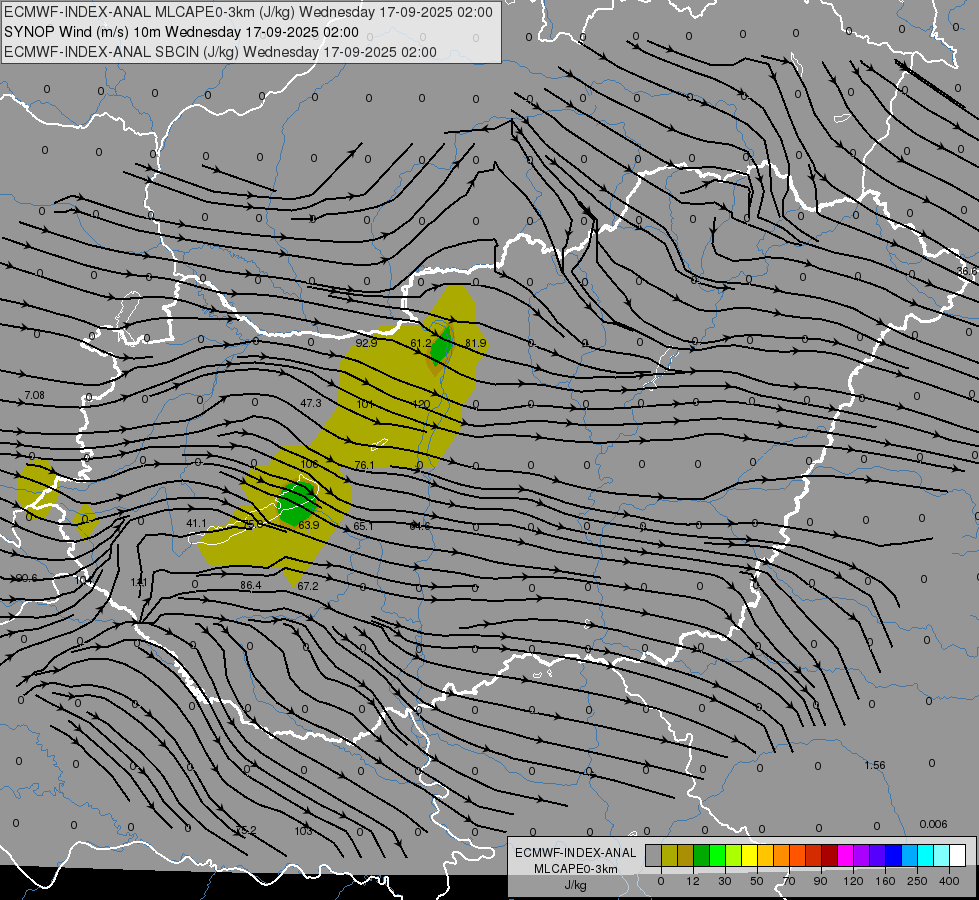Select the pure blue legend swatch

(x=893, y=855)
